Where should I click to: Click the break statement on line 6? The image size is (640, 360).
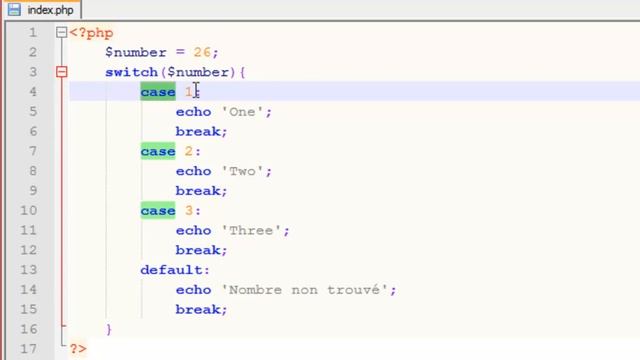click(x=201, y=131)
